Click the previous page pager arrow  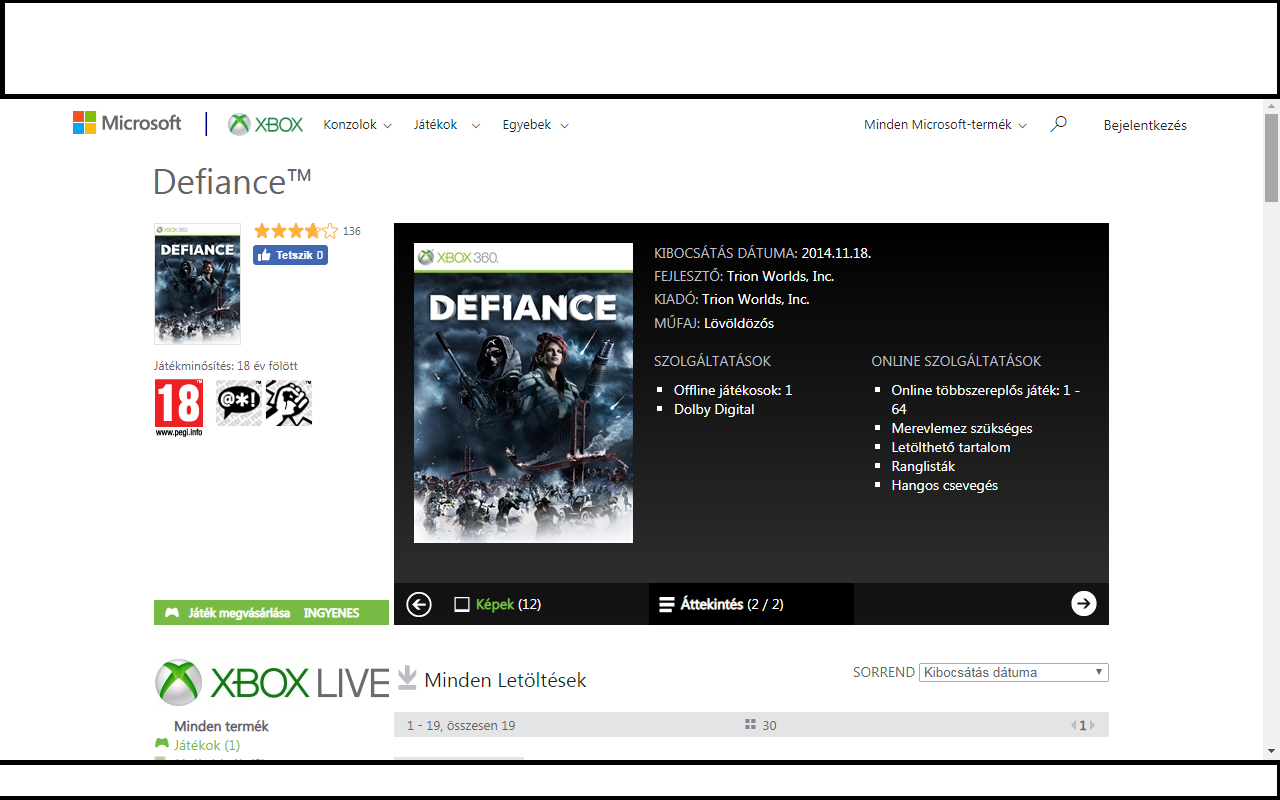(x=1074, y=725)
